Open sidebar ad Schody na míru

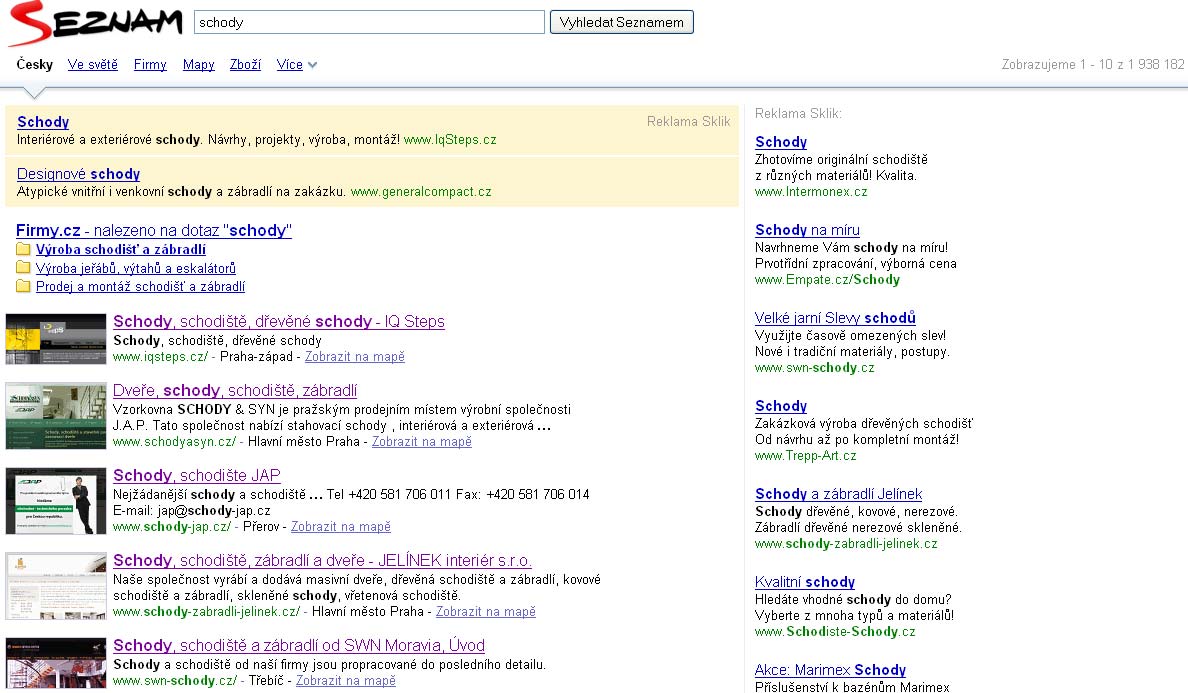pyautogui.click(x=808, y=229)
